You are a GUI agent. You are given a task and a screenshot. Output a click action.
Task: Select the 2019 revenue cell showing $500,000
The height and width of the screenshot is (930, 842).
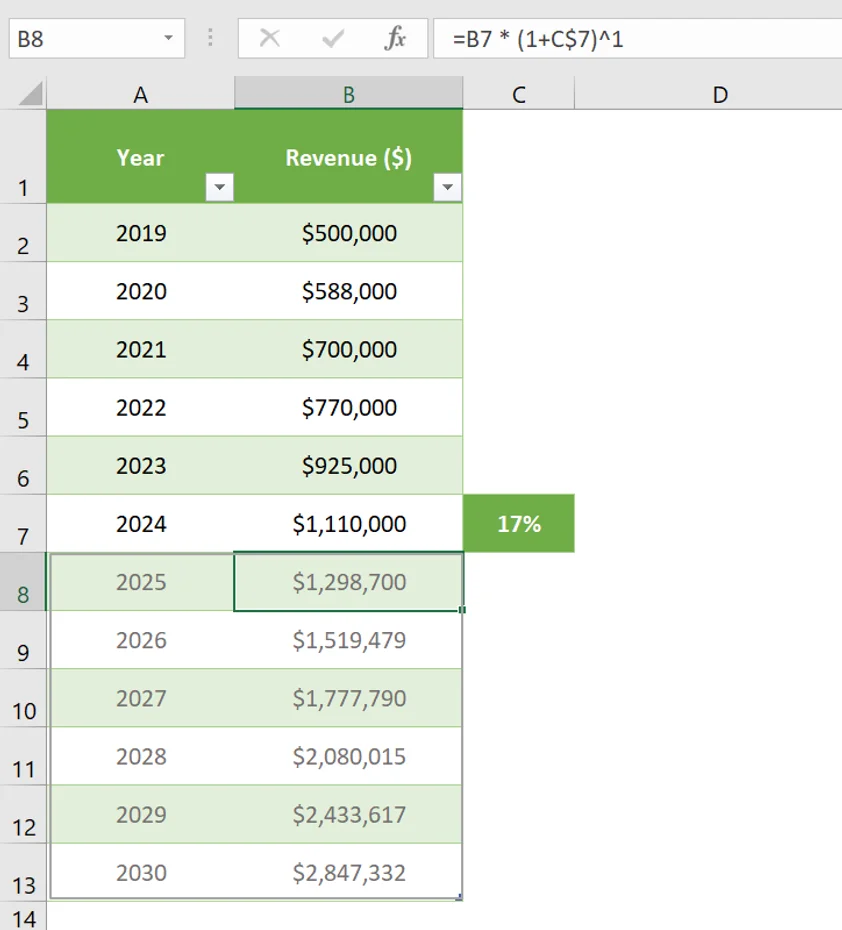(348, 233)
